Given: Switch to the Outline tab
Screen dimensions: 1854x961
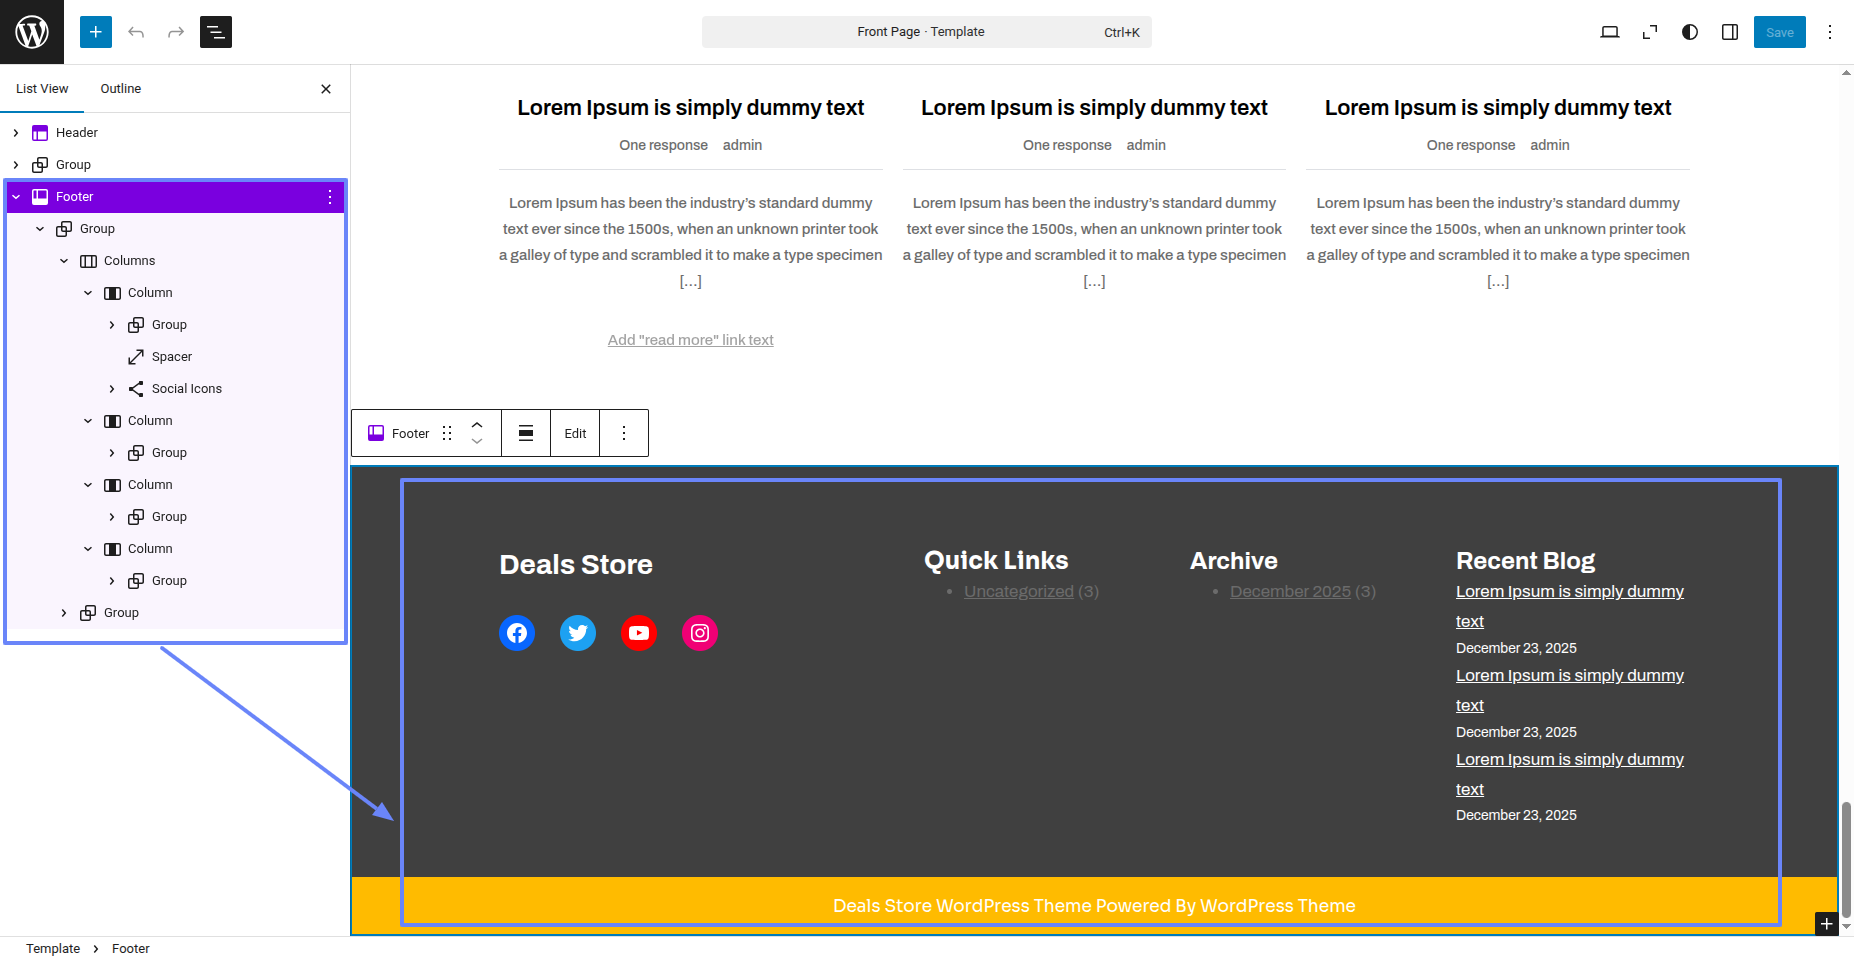Looking at the screenshot, I should click(120, 89).
